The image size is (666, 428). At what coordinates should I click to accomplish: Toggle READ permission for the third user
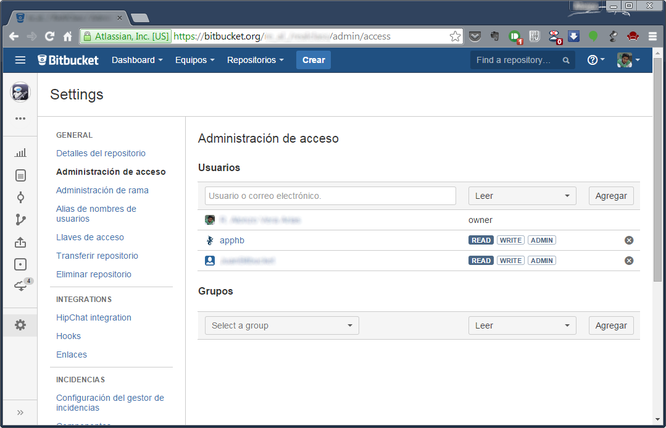[481, 260]
